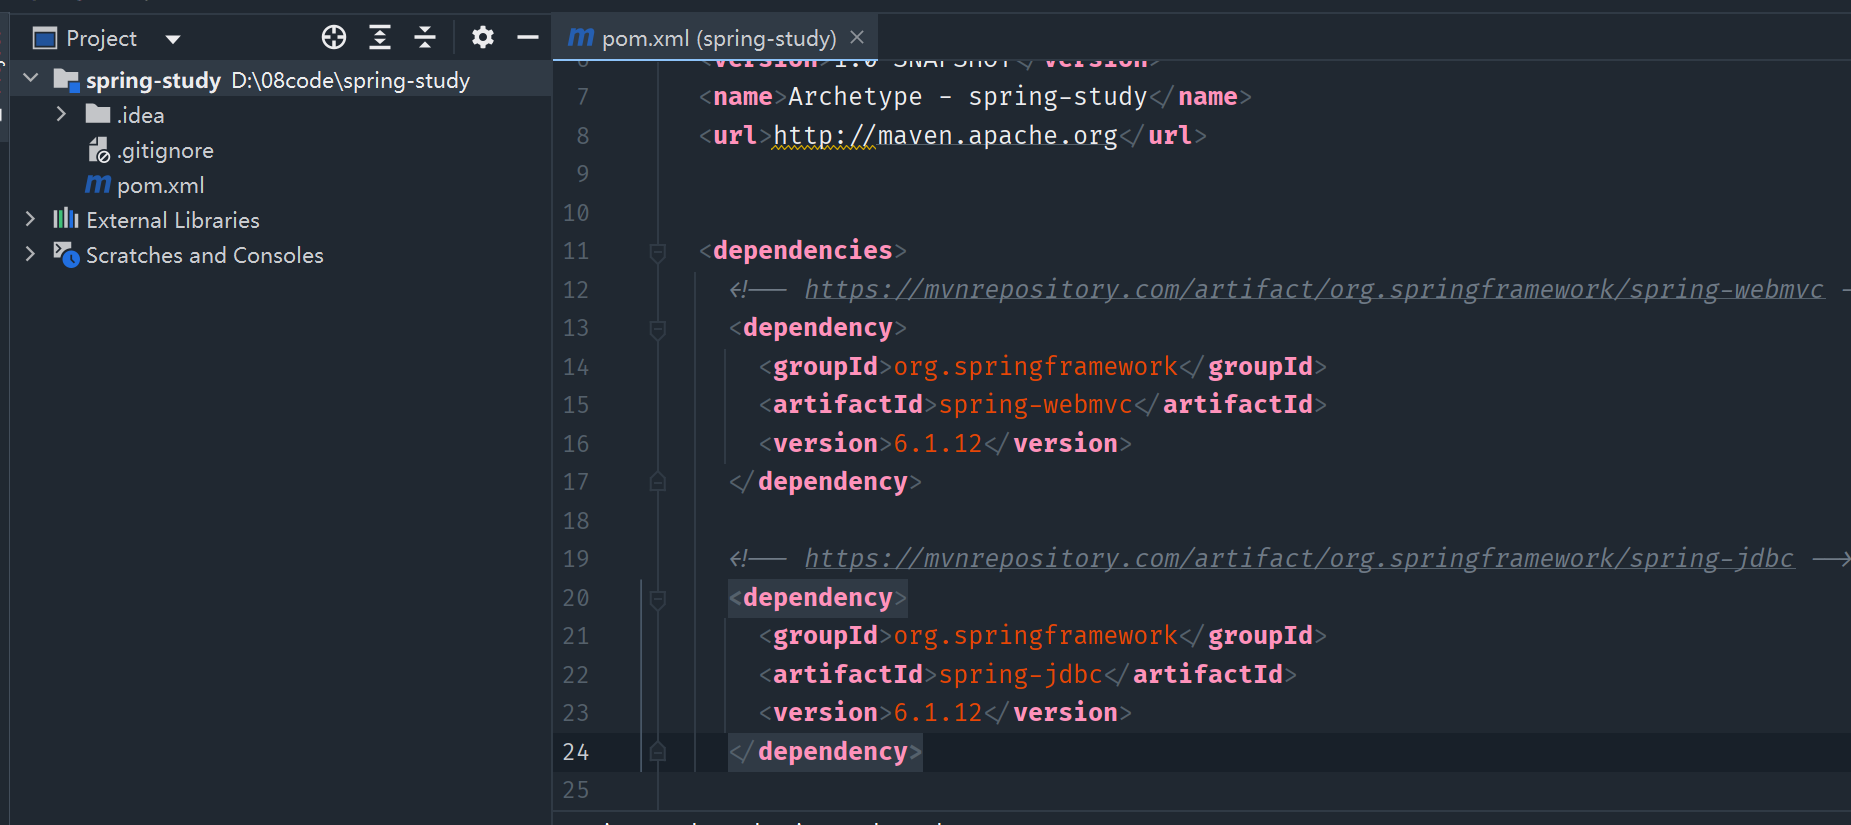The height and width of the screenshot is (825, 1851).
Task: Click closing dependency tag on line 24
Action: pos(825,751)
